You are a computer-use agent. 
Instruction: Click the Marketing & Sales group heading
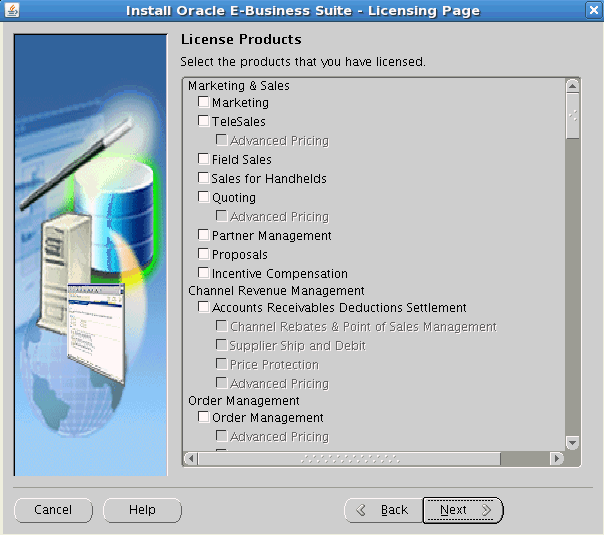[238, 86]
